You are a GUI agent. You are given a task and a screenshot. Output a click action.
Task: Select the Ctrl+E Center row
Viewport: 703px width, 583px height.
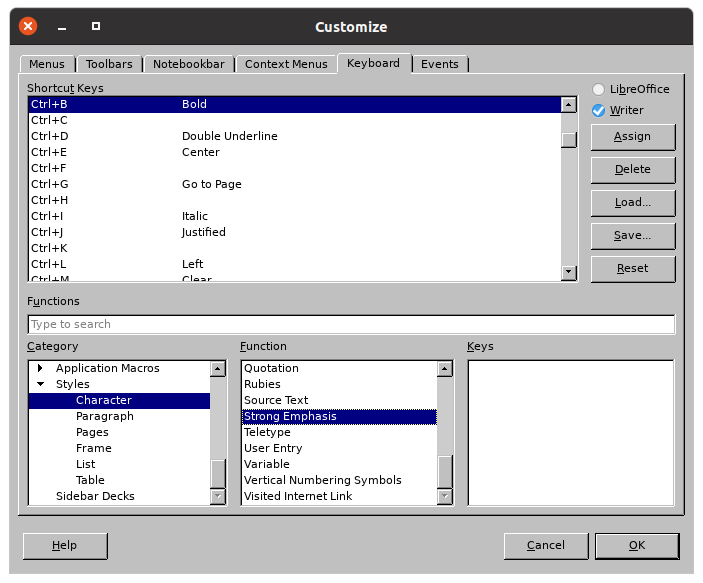tap(295, 152)
